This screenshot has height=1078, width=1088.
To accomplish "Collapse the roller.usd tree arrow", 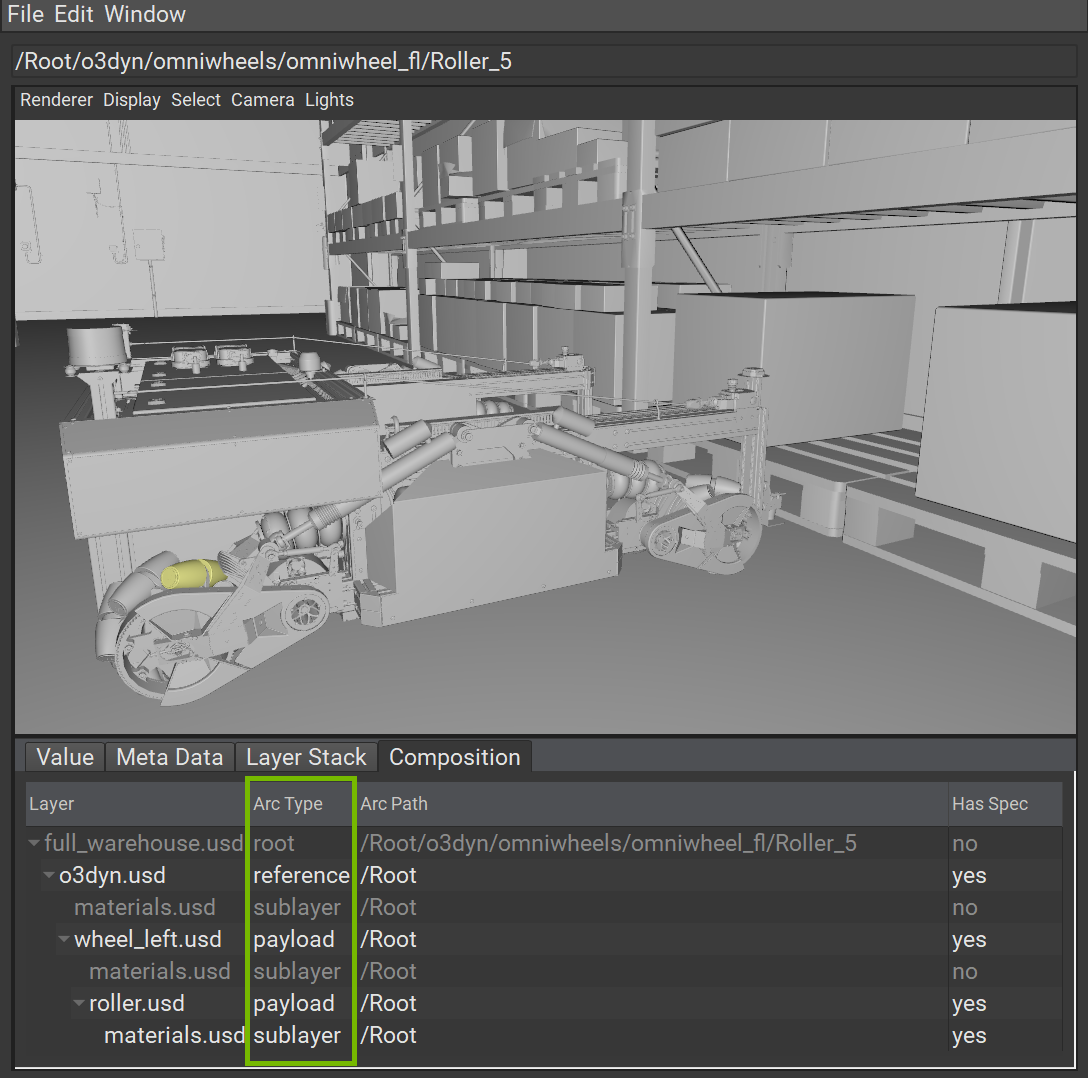I will click(80, 1004).
